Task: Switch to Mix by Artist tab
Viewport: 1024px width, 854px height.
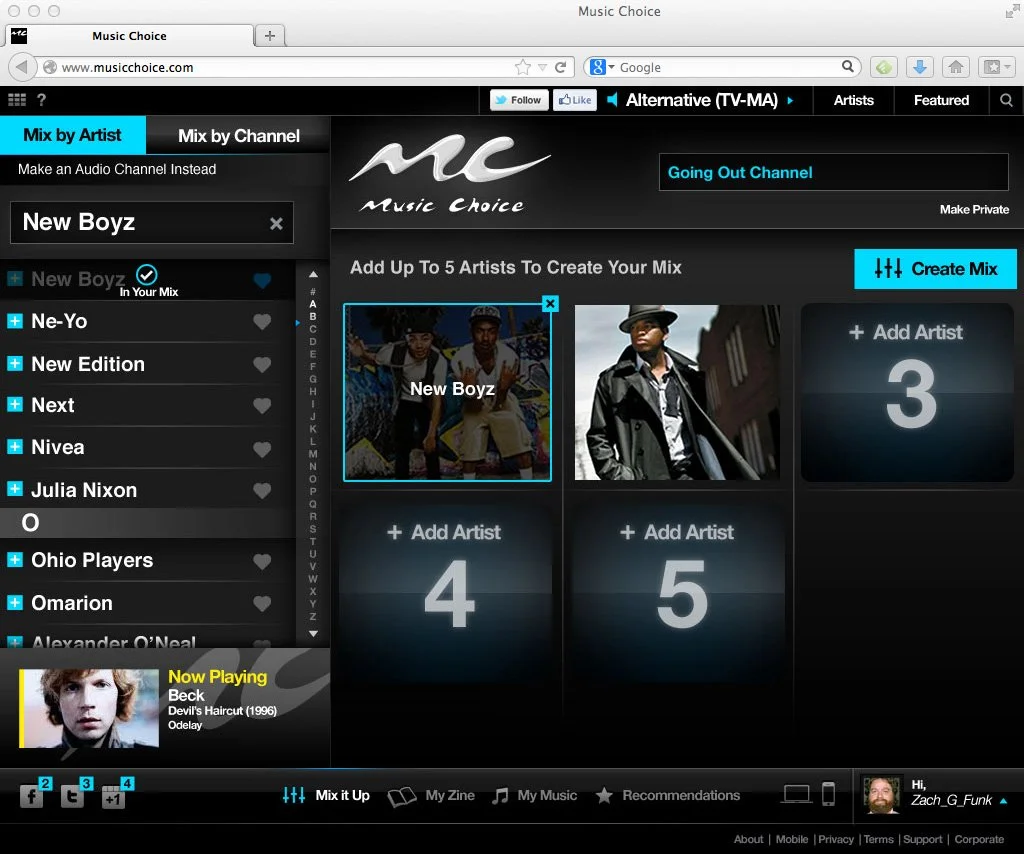Action: tap(72, 135)
